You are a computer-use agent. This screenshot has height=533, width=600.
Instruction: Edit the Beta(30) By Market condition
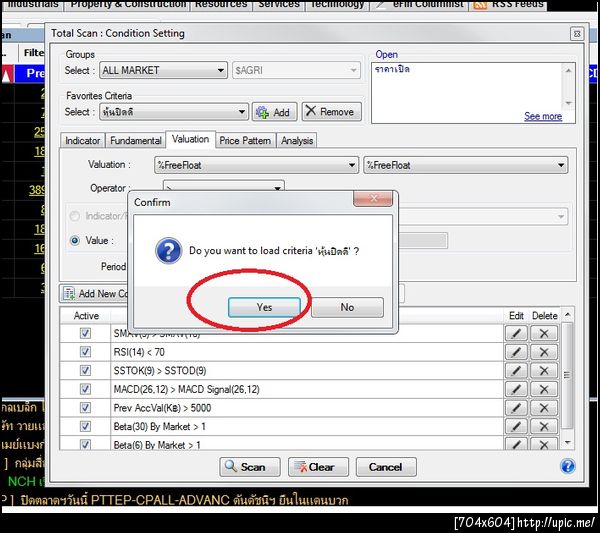pyautogui.click(x=516, y=426)
